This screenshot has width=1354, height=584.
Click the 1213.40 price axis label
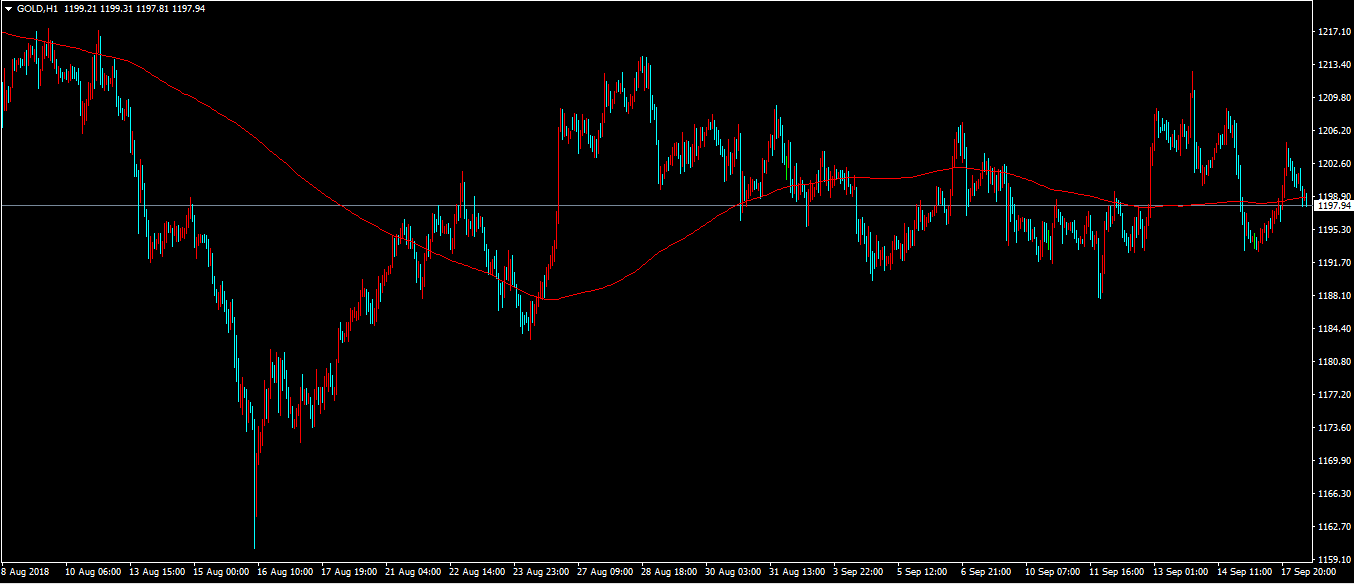[1334, 65]
